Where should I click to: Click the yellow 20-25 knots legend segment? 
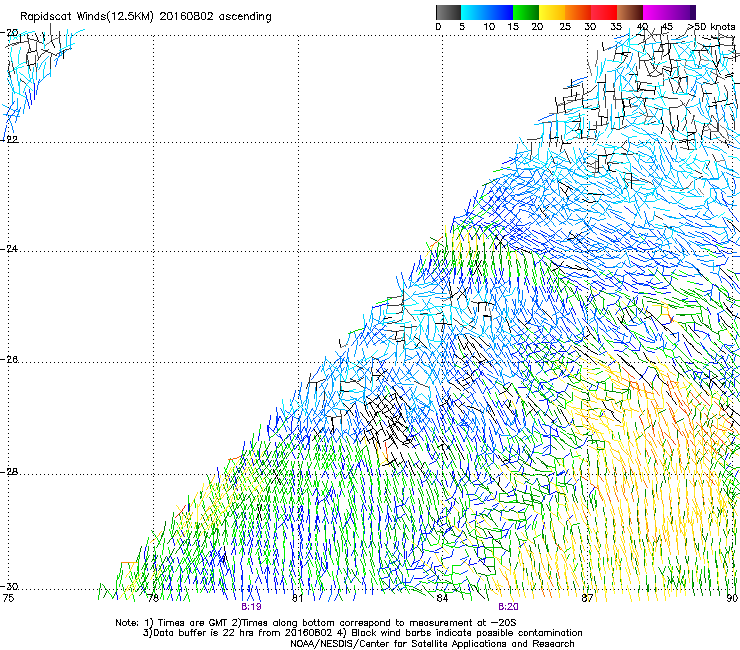click(x=552, y=12)
